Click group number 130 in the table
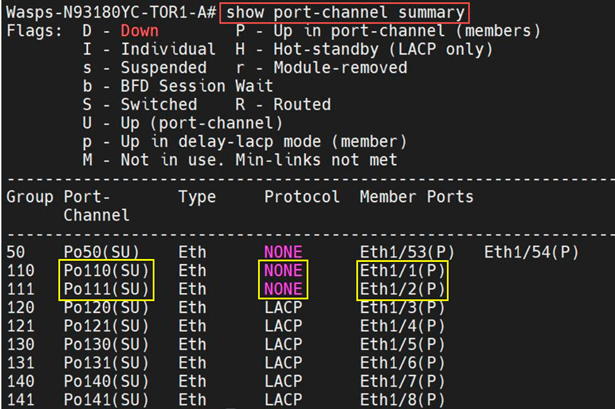The image size is (615, 409). [20, 344]
